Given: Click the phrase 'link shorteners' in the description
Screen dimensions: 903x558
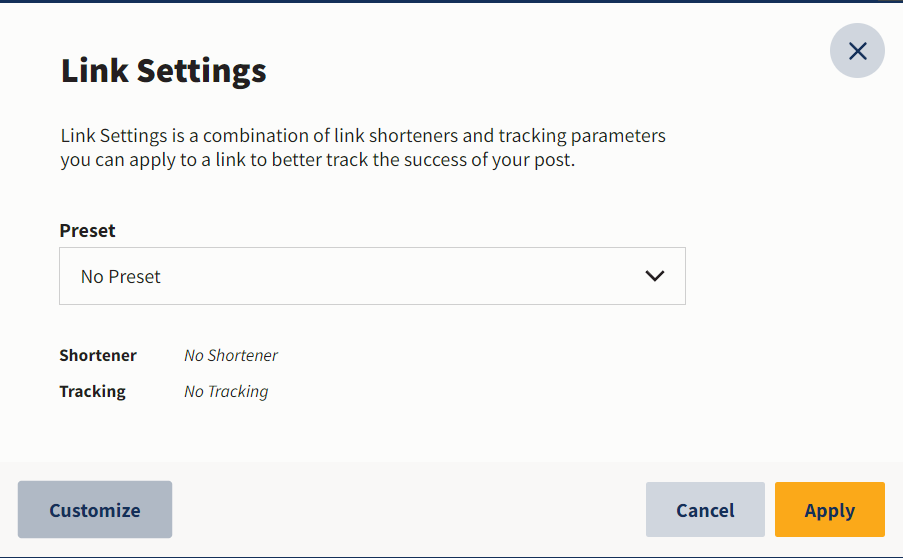Looking at the screenshot, I should [x=396, y=136].
